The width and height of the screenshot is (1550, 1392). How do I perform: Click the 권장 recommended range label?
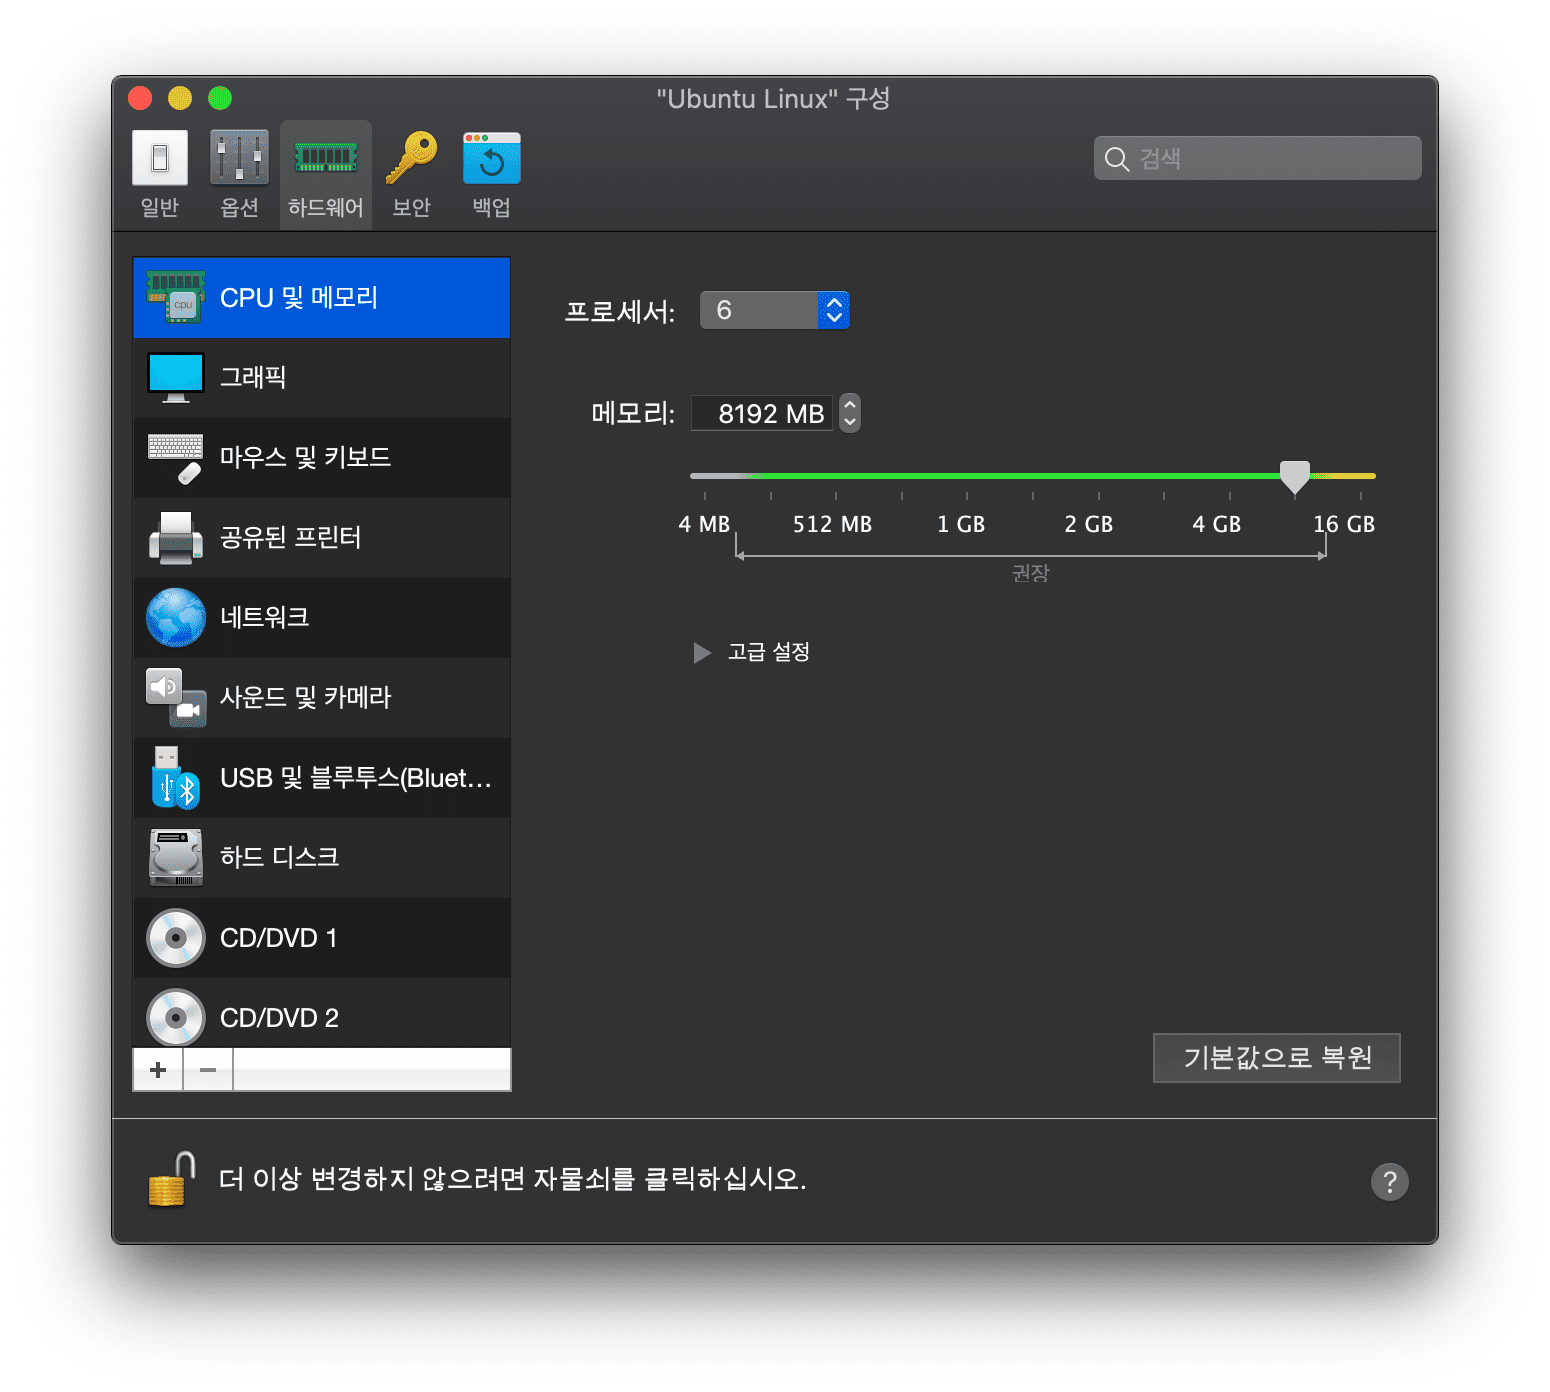coord(1030,573)
